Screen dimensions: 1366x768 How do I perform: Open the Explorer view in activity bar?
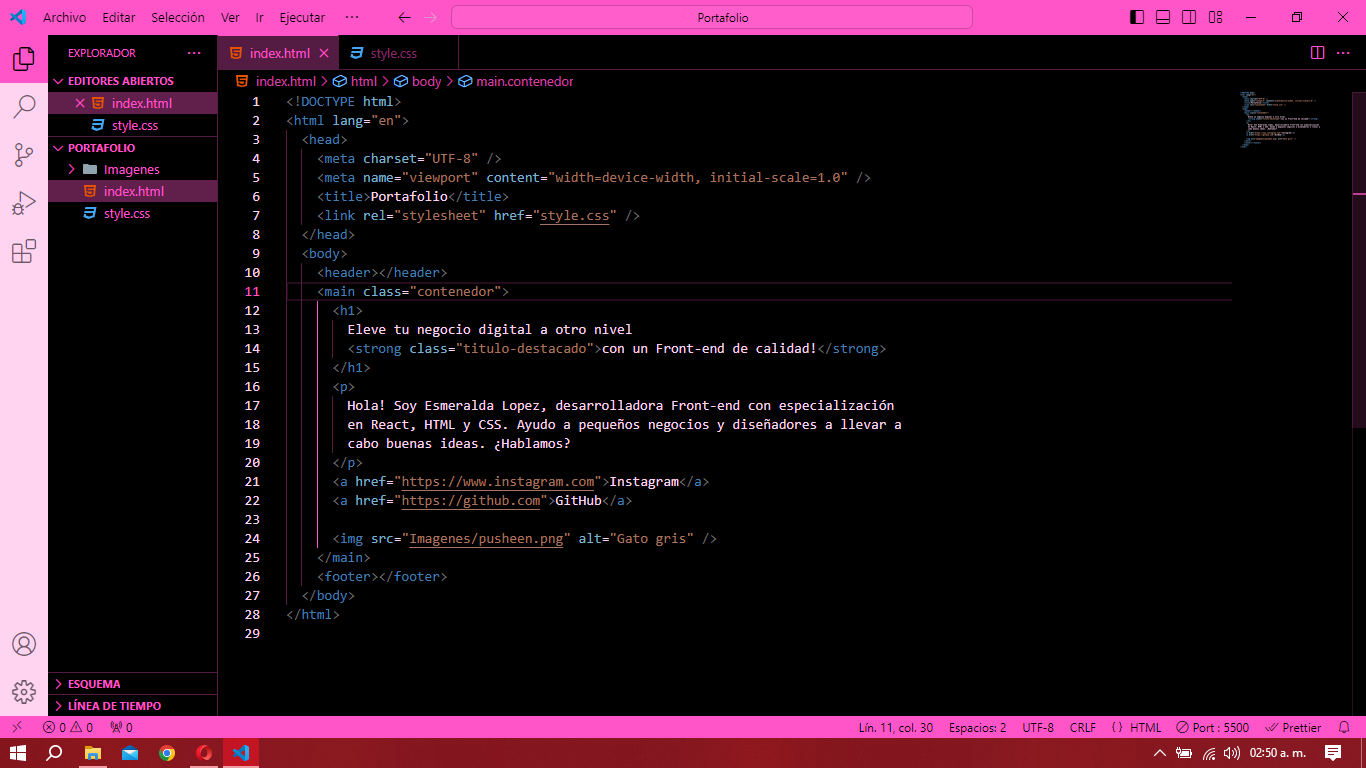[24, 59]
